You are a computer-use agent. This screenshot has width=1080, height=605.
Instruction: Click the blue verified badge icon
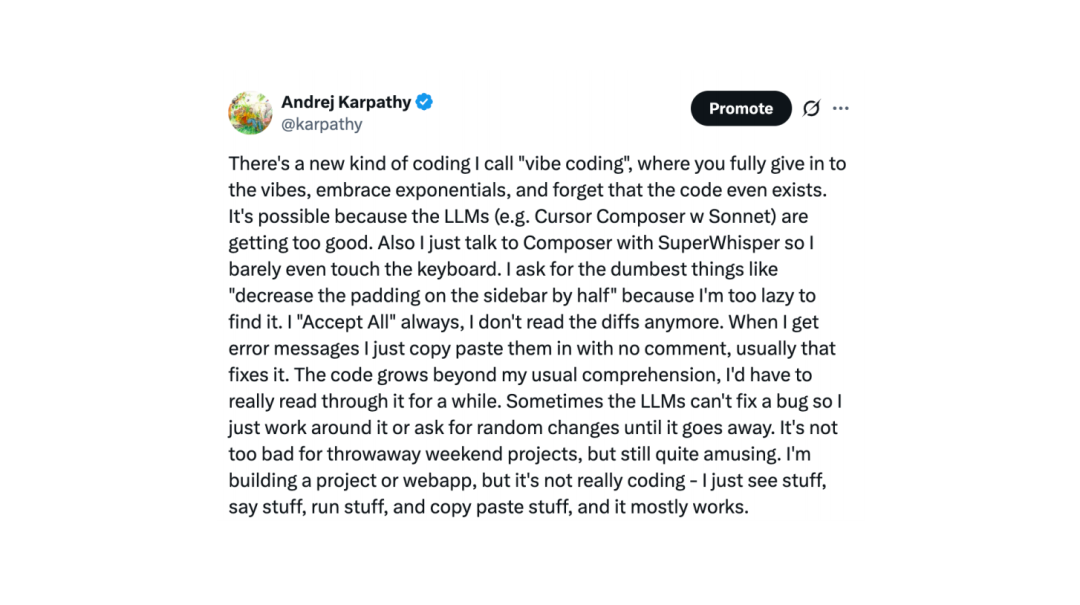pyautogui.click(x=424, y=102)
